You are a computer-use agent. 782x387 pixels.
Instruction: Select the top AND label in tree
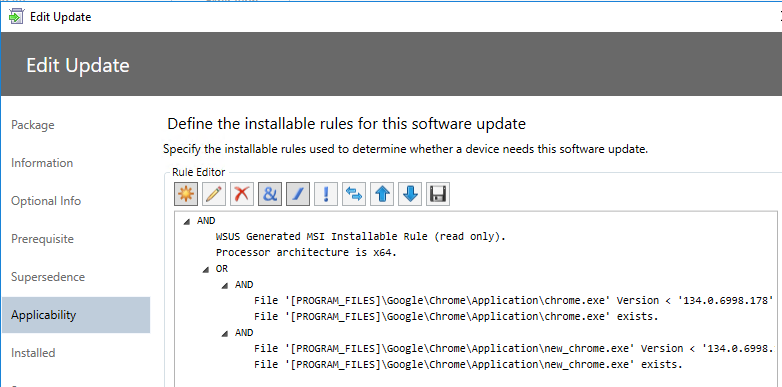pyautogui.click(x=206, y=220)
